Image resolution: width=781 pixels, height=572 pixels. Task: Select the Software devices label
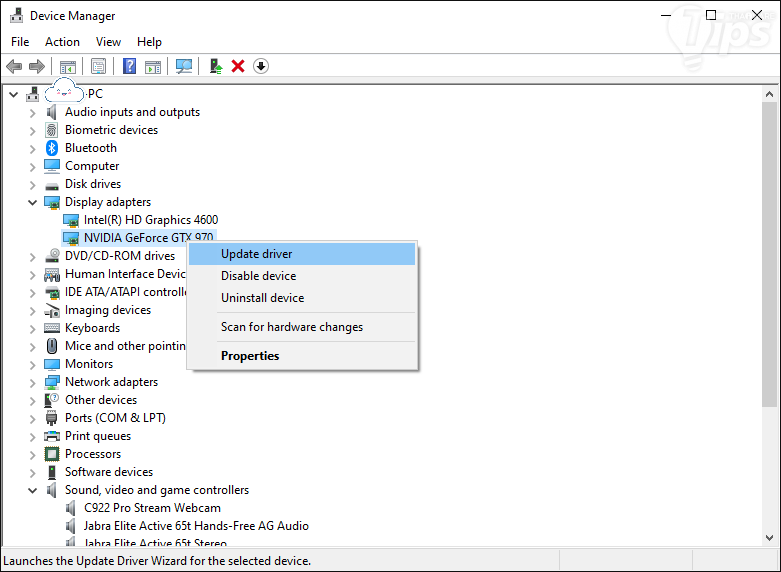click(109, 472)
